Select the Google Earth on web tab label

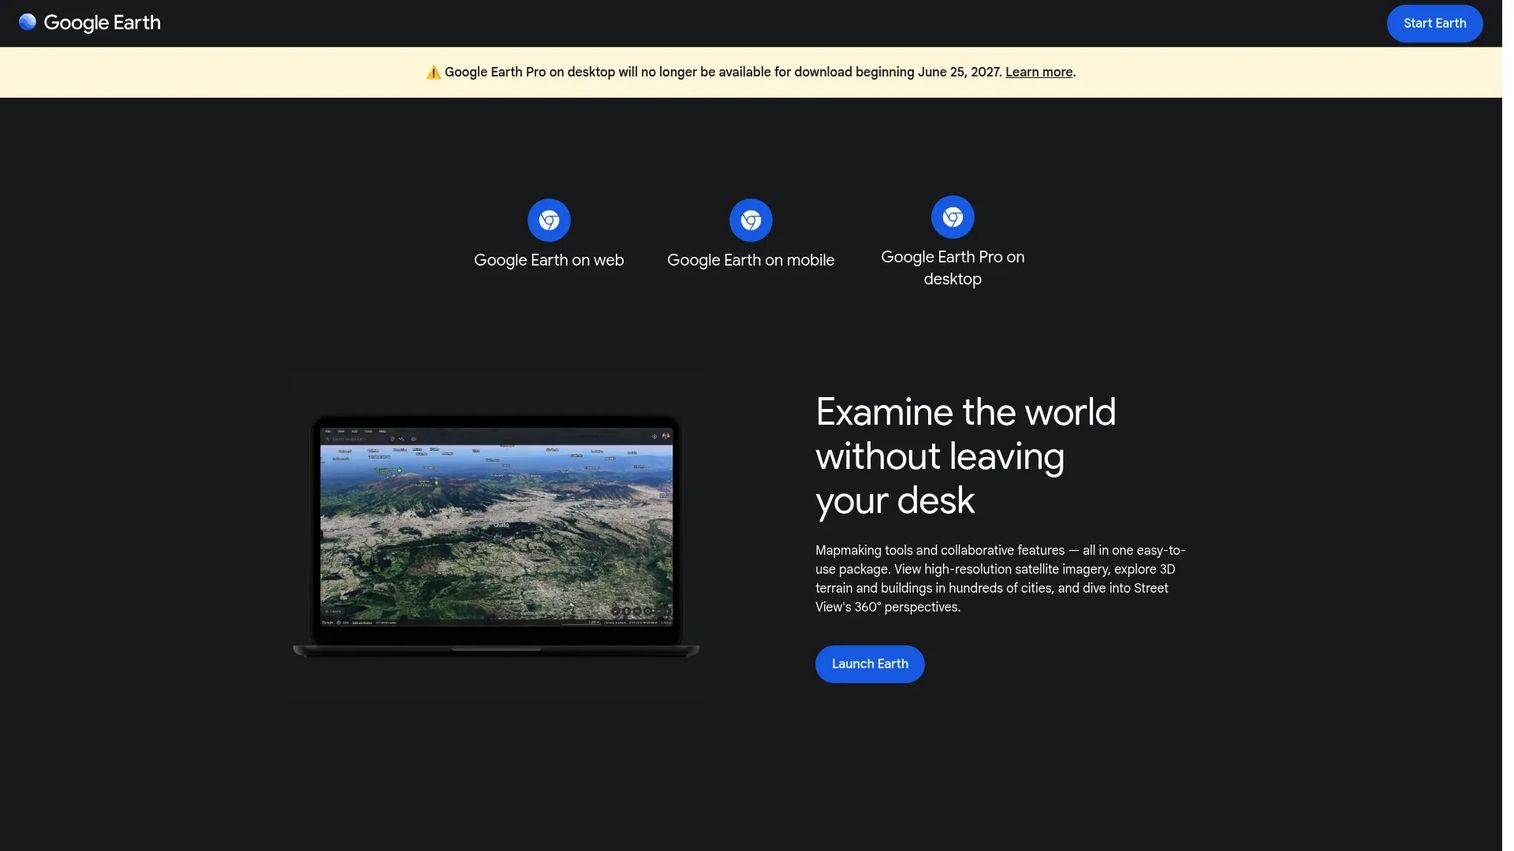click(x=549, y=260)
